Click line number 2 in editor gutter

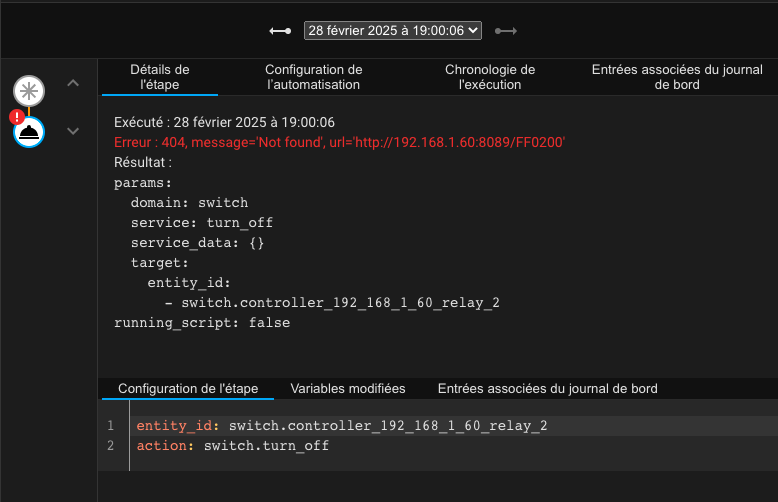(111, 445)
